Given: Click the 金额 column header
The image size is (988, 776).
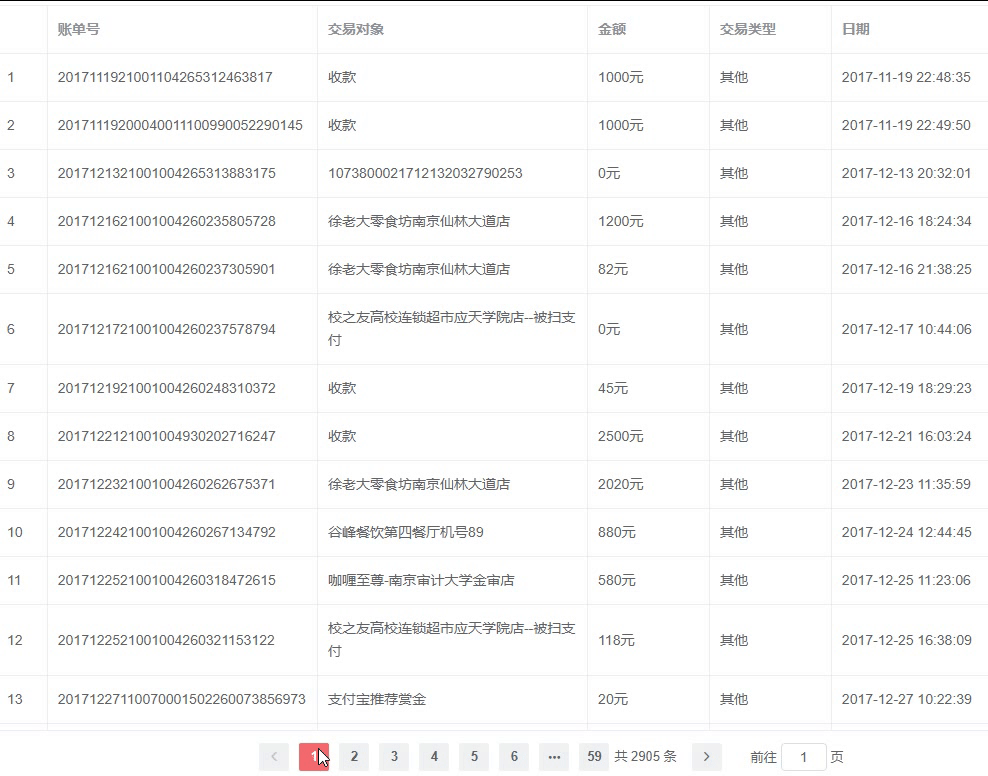Looking at the screenshot, I should 612,29.
